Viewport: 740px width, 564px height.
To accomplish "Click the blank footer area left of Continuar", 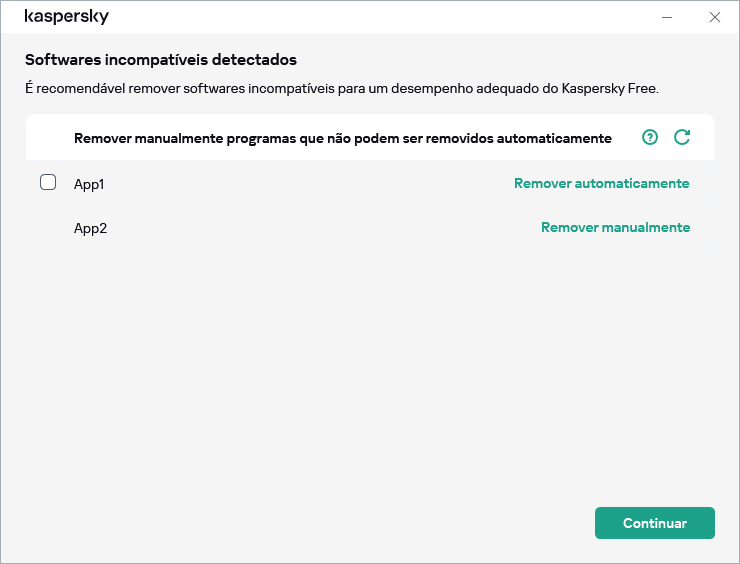I will (x=300, y=523).
